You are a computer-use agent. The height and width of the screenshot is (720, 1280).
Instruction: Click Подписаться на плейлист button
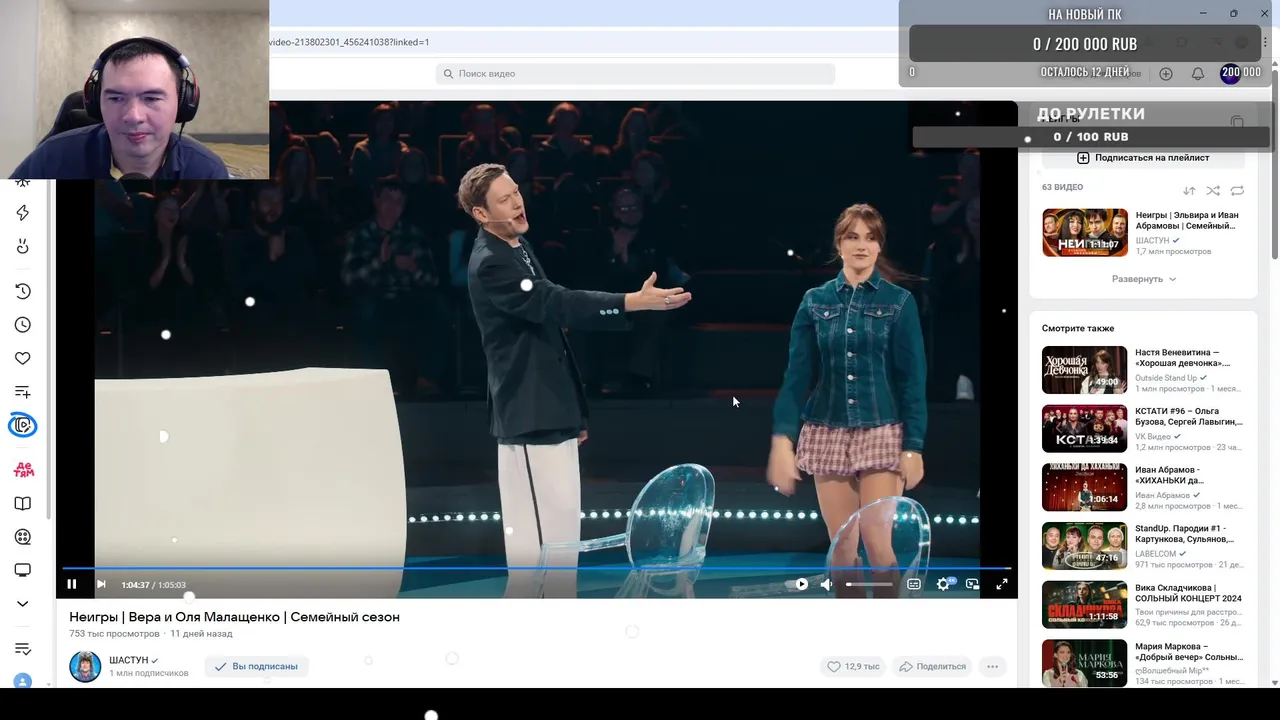tap(1143, 158)
